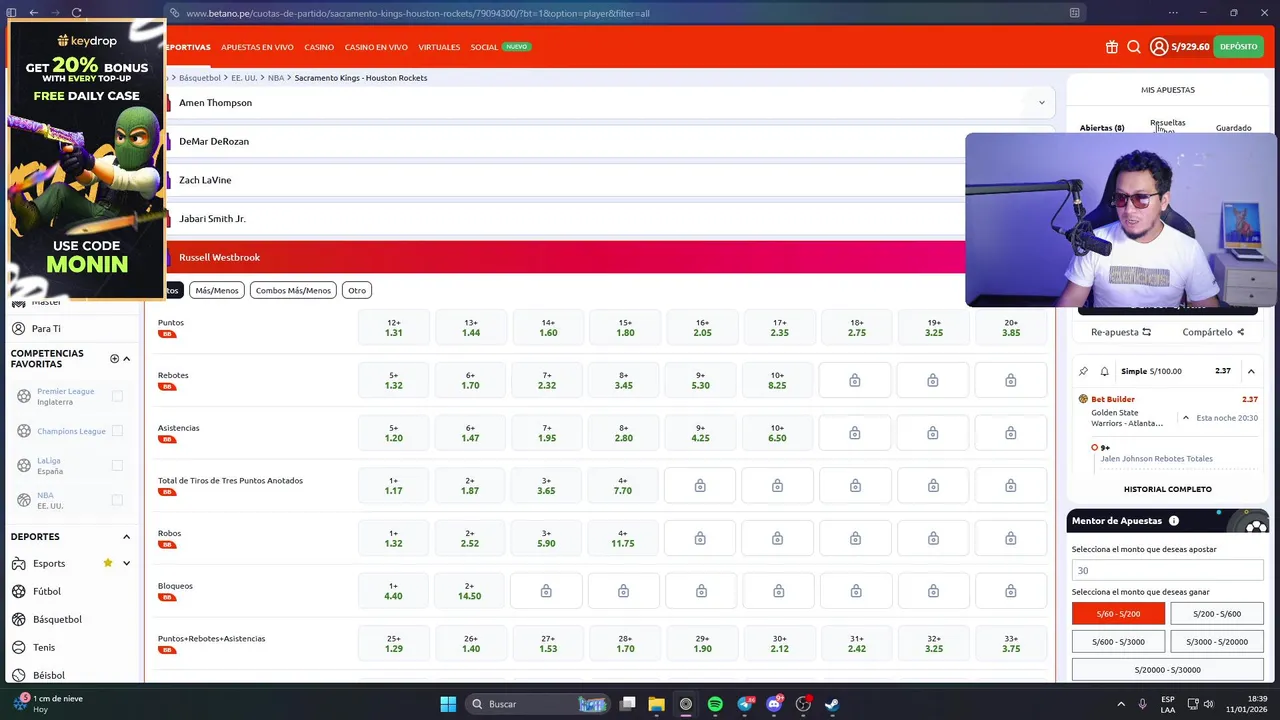Click the Windows taskbar Buscar search box
Screen dimensions: 1280x720
538,704
